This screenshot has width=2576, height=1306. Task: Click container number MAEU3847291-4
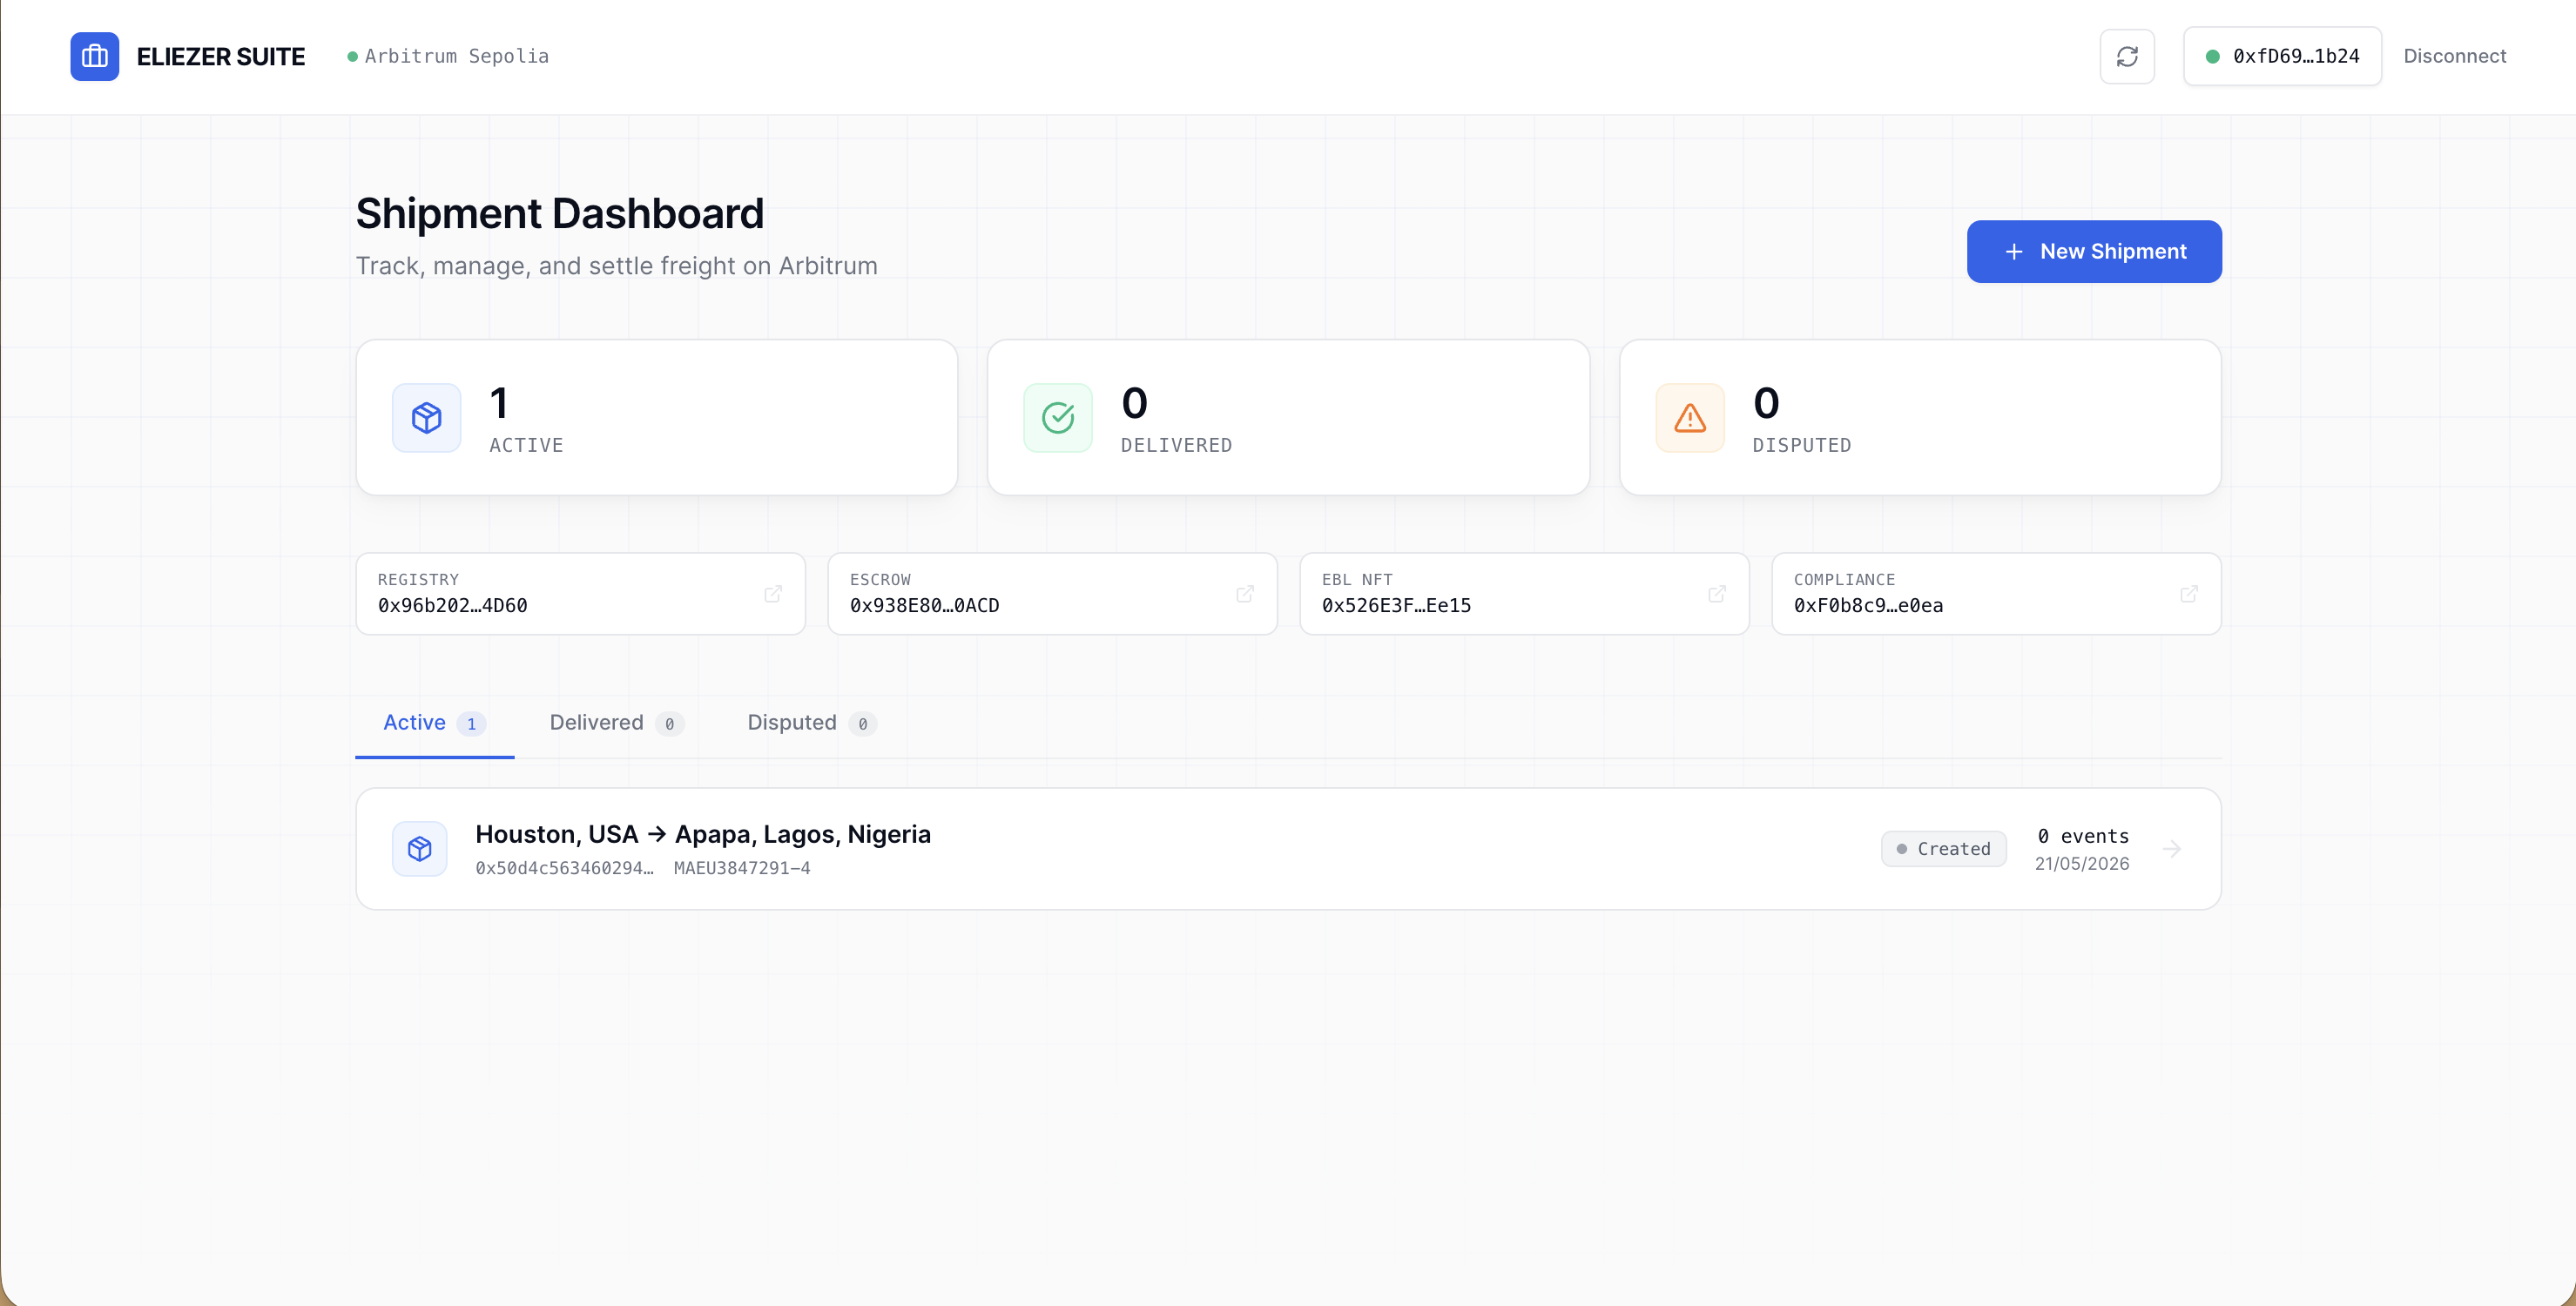coord(742,868)
